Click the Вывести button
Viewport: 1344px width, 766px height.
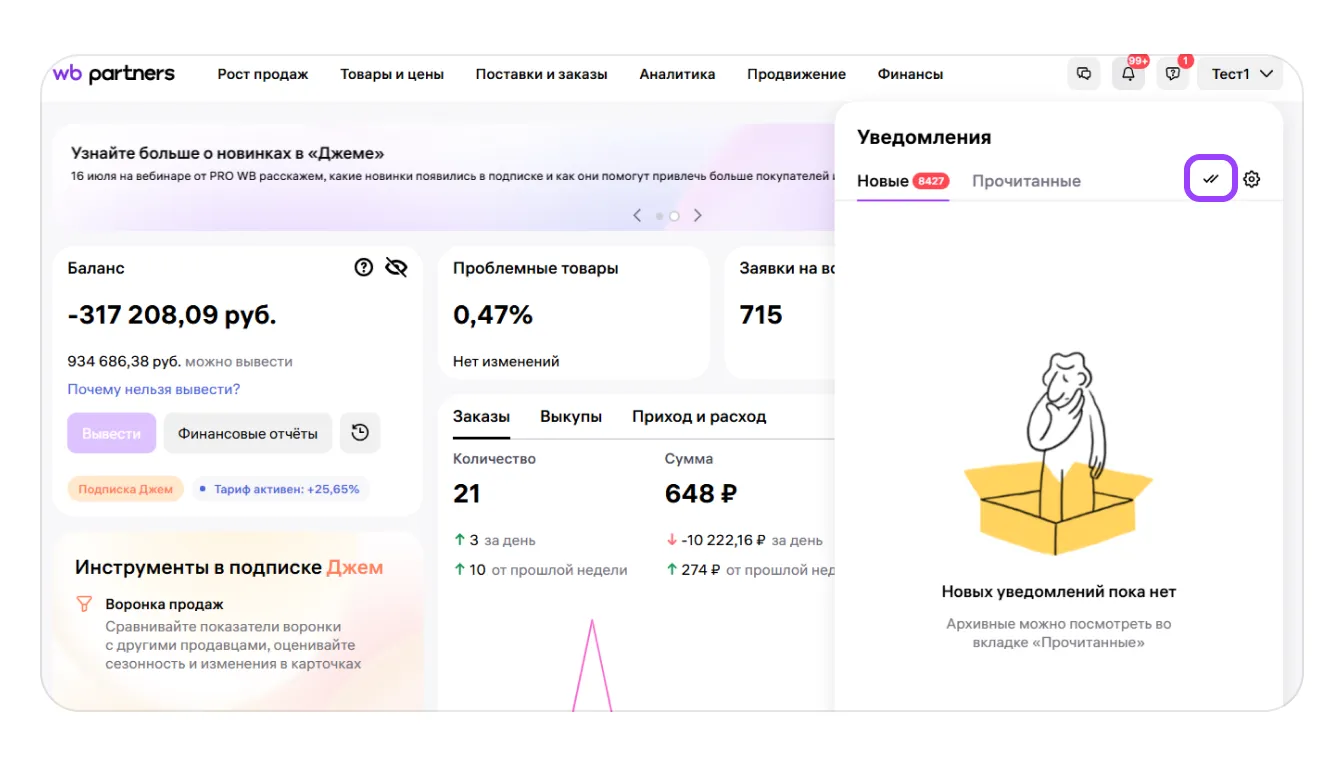[x=112, y=433]
